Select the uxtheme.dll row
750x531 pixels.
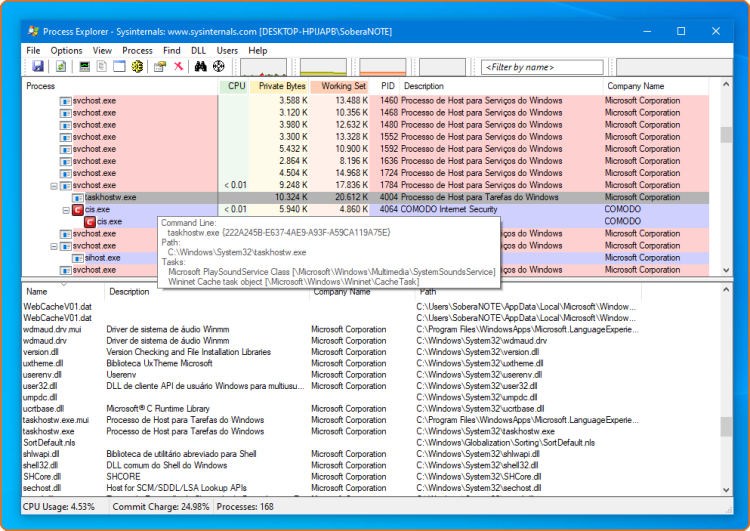click(331, 364)
